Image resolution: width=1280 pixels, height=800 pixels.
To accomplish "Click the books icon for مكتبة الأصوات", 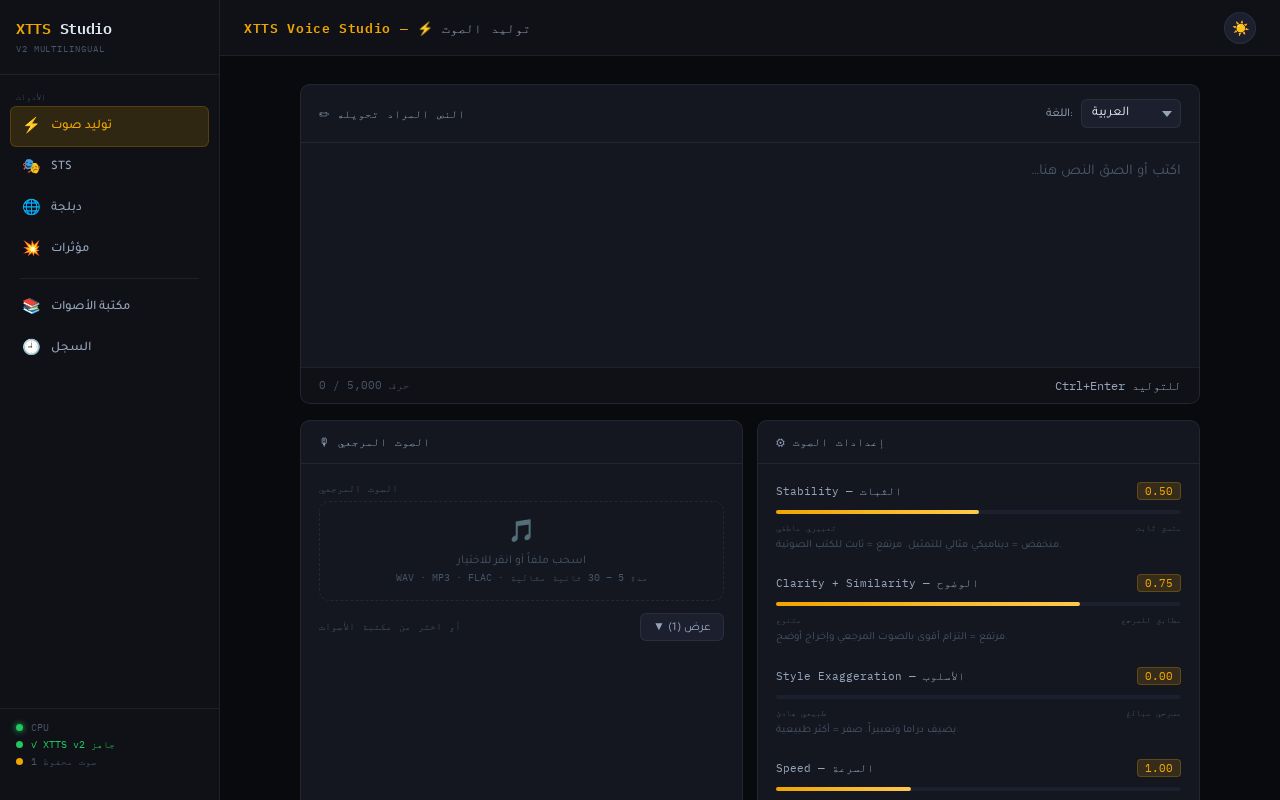I will [31, 306].
